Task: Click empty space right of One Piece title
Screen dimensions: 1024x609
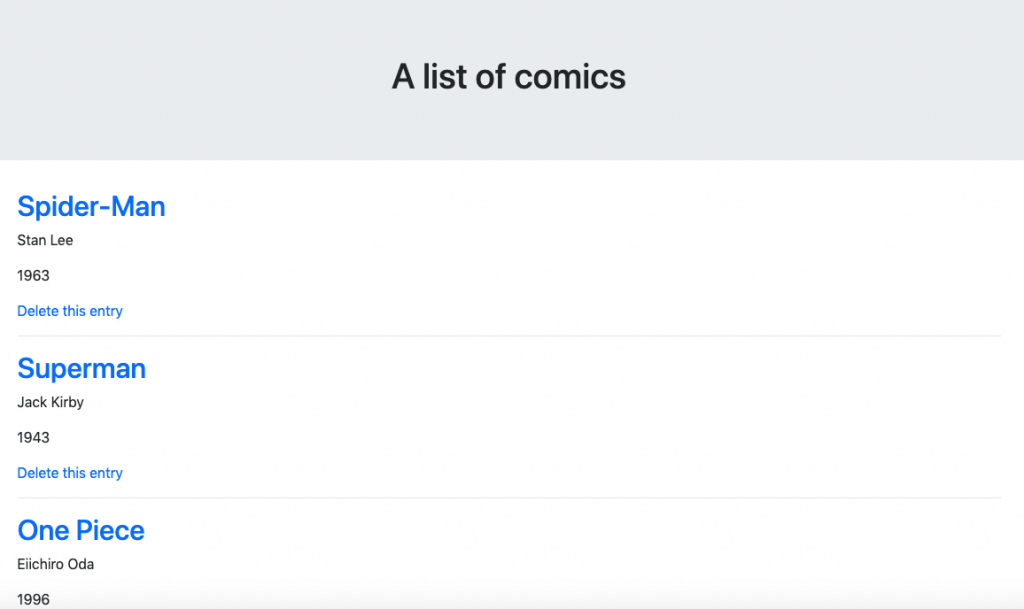Action: point(575,530)
